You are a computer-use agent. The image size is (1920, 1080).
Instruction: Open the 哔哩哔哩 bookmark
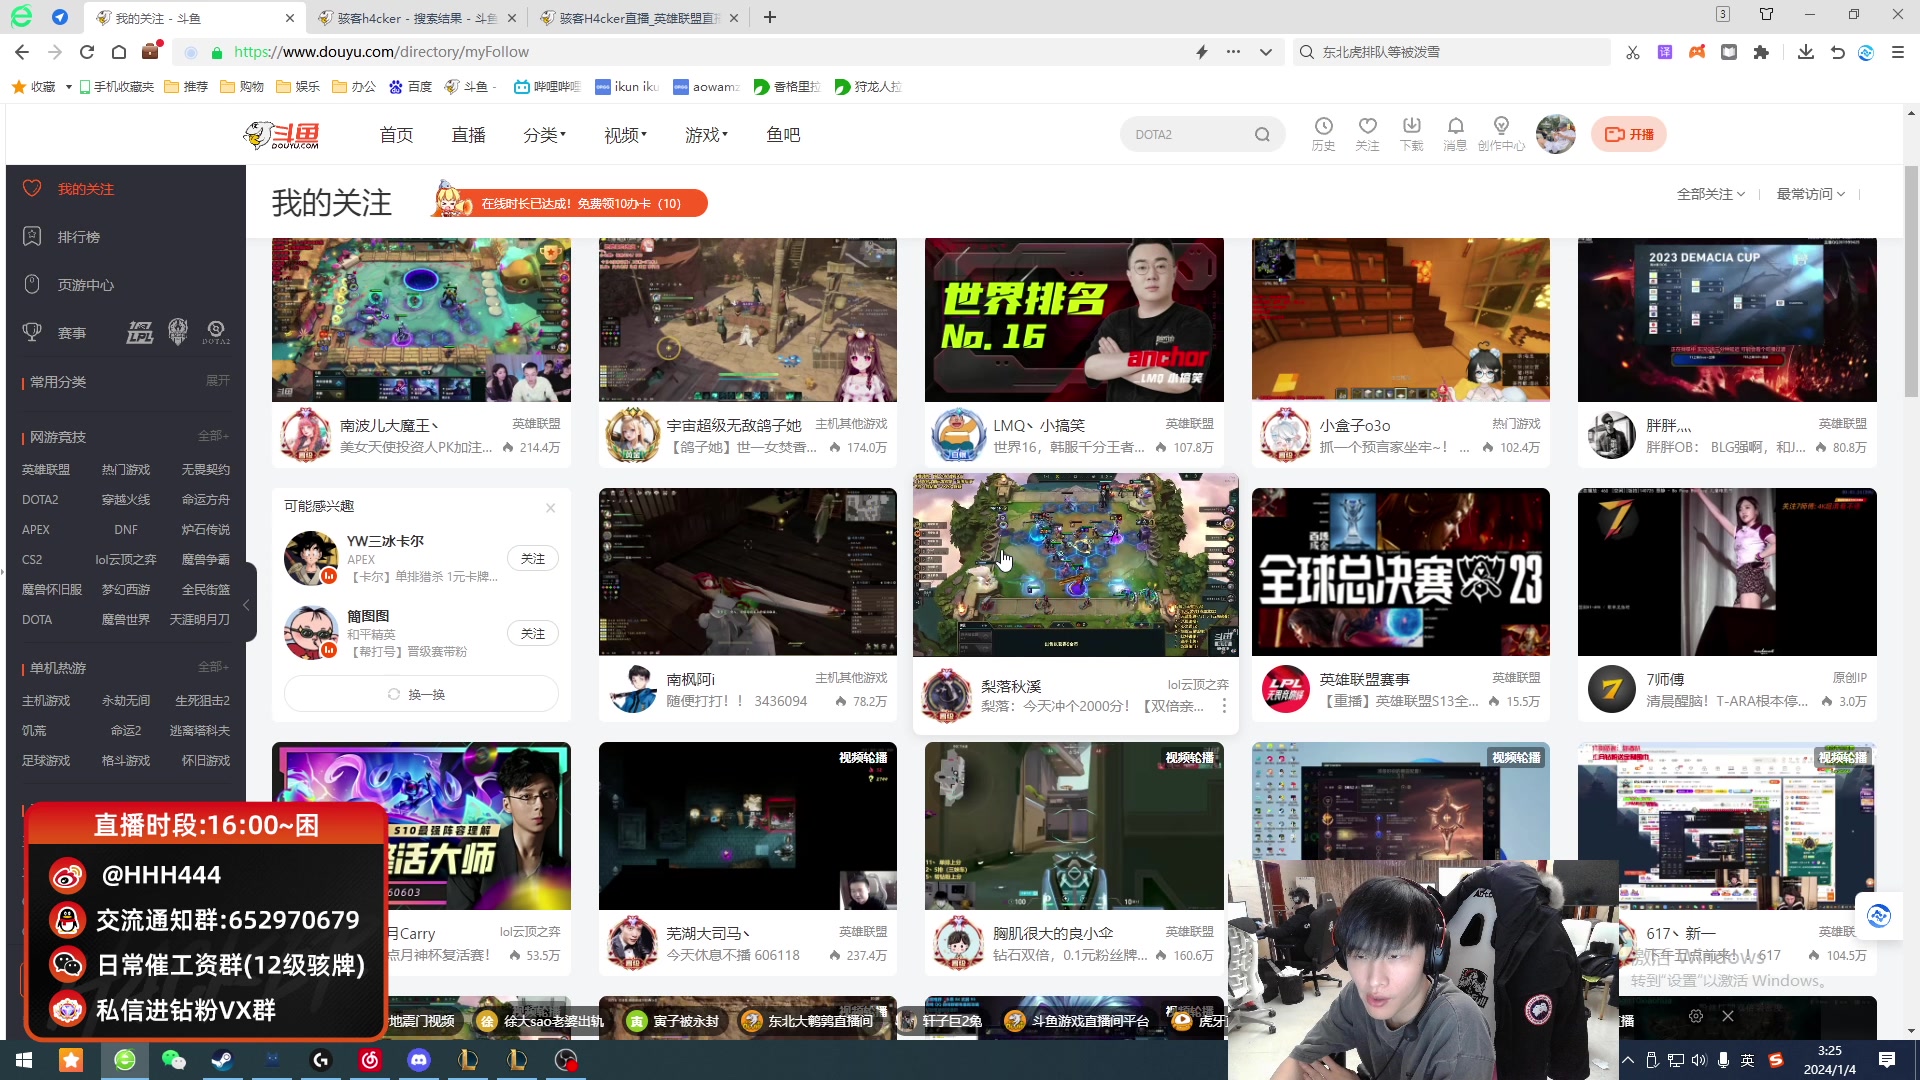[x=546, y=87]
